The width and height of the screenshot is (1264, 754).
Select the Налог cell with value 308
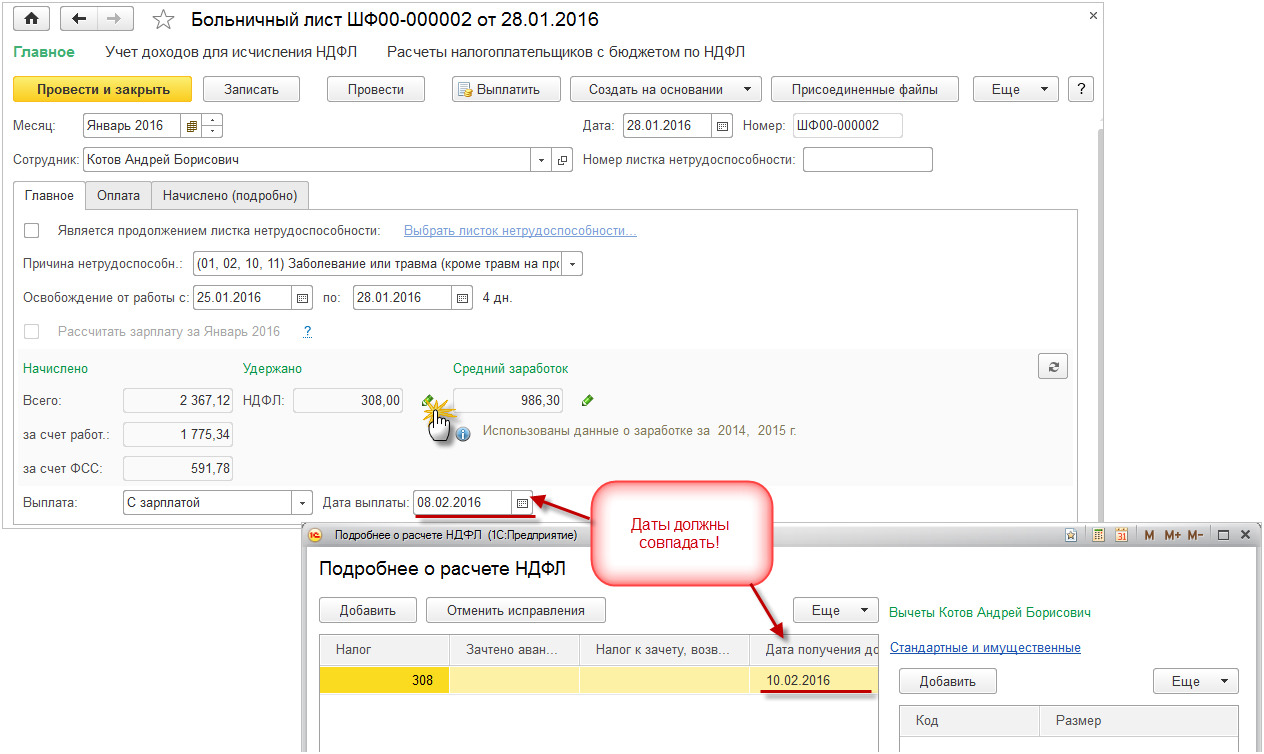(x=385, y=681)
